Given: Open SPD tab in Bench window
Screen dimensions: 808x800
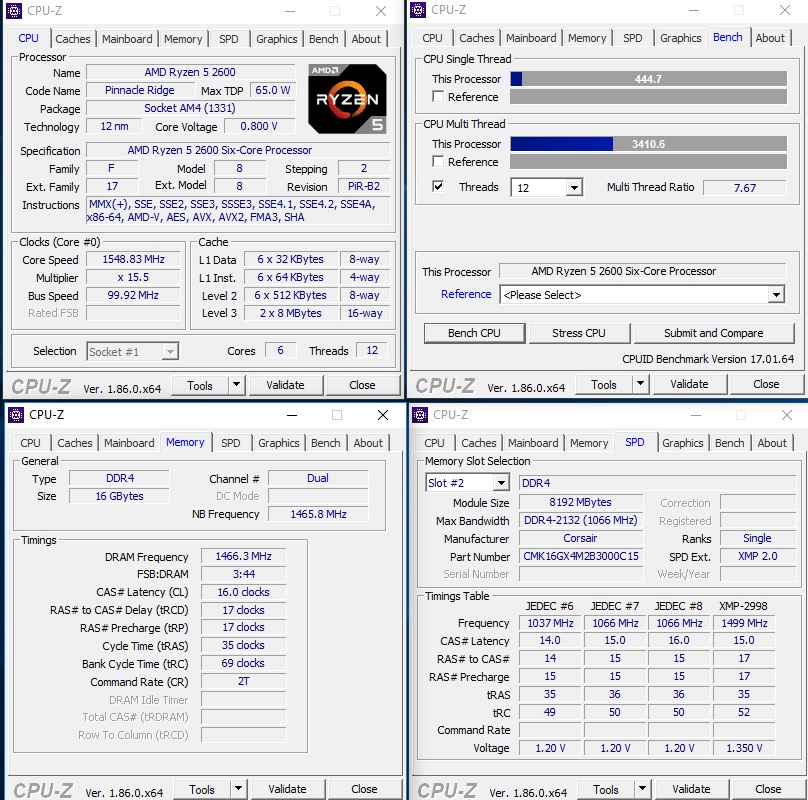Looking at the screenshot, I should [x=632, y=38].
